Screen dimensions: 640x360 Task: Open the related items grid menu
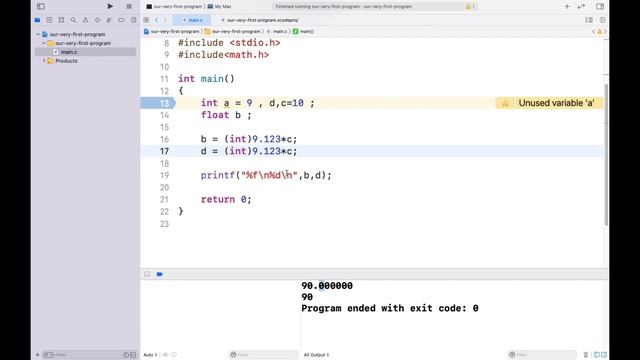point(146,20)
